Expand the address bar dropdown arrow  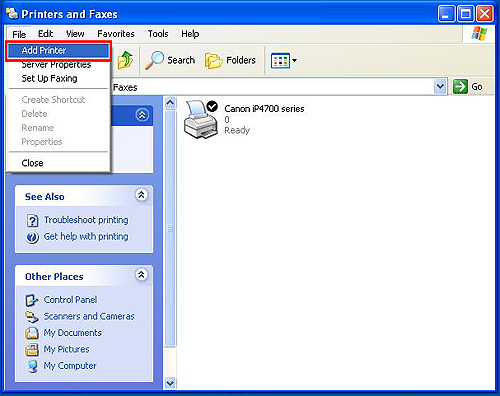pyautogui.click(x=440, y=87)
